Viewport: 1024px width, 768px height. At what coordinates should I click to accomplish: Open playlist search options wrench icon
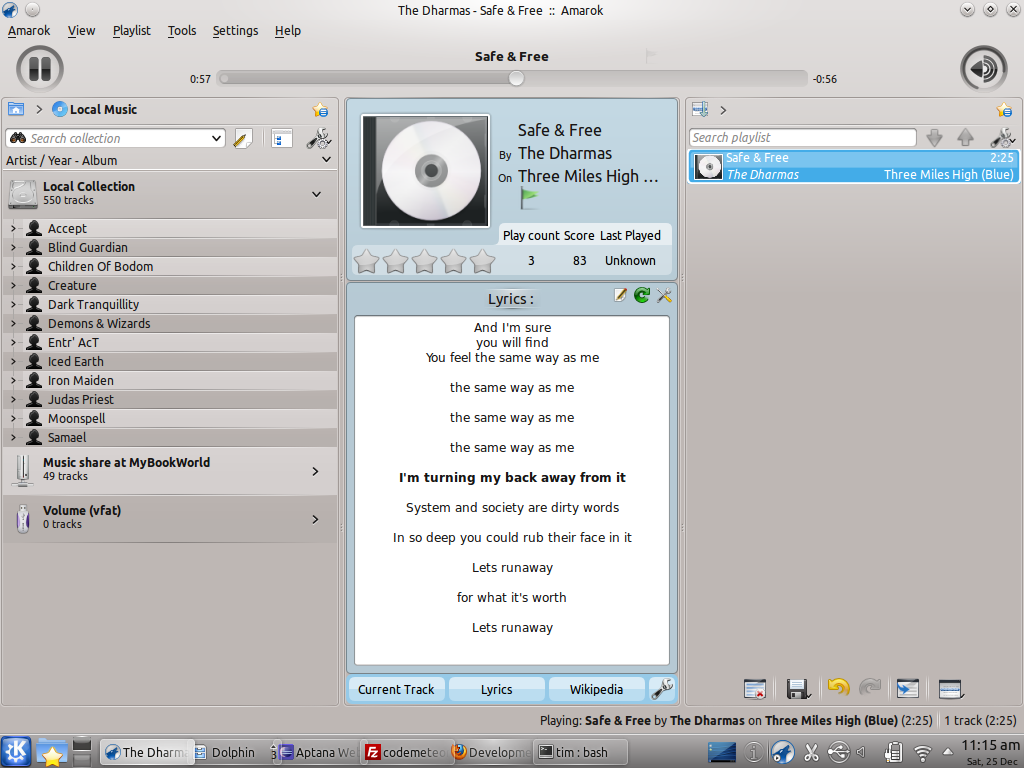point(1002,137)
